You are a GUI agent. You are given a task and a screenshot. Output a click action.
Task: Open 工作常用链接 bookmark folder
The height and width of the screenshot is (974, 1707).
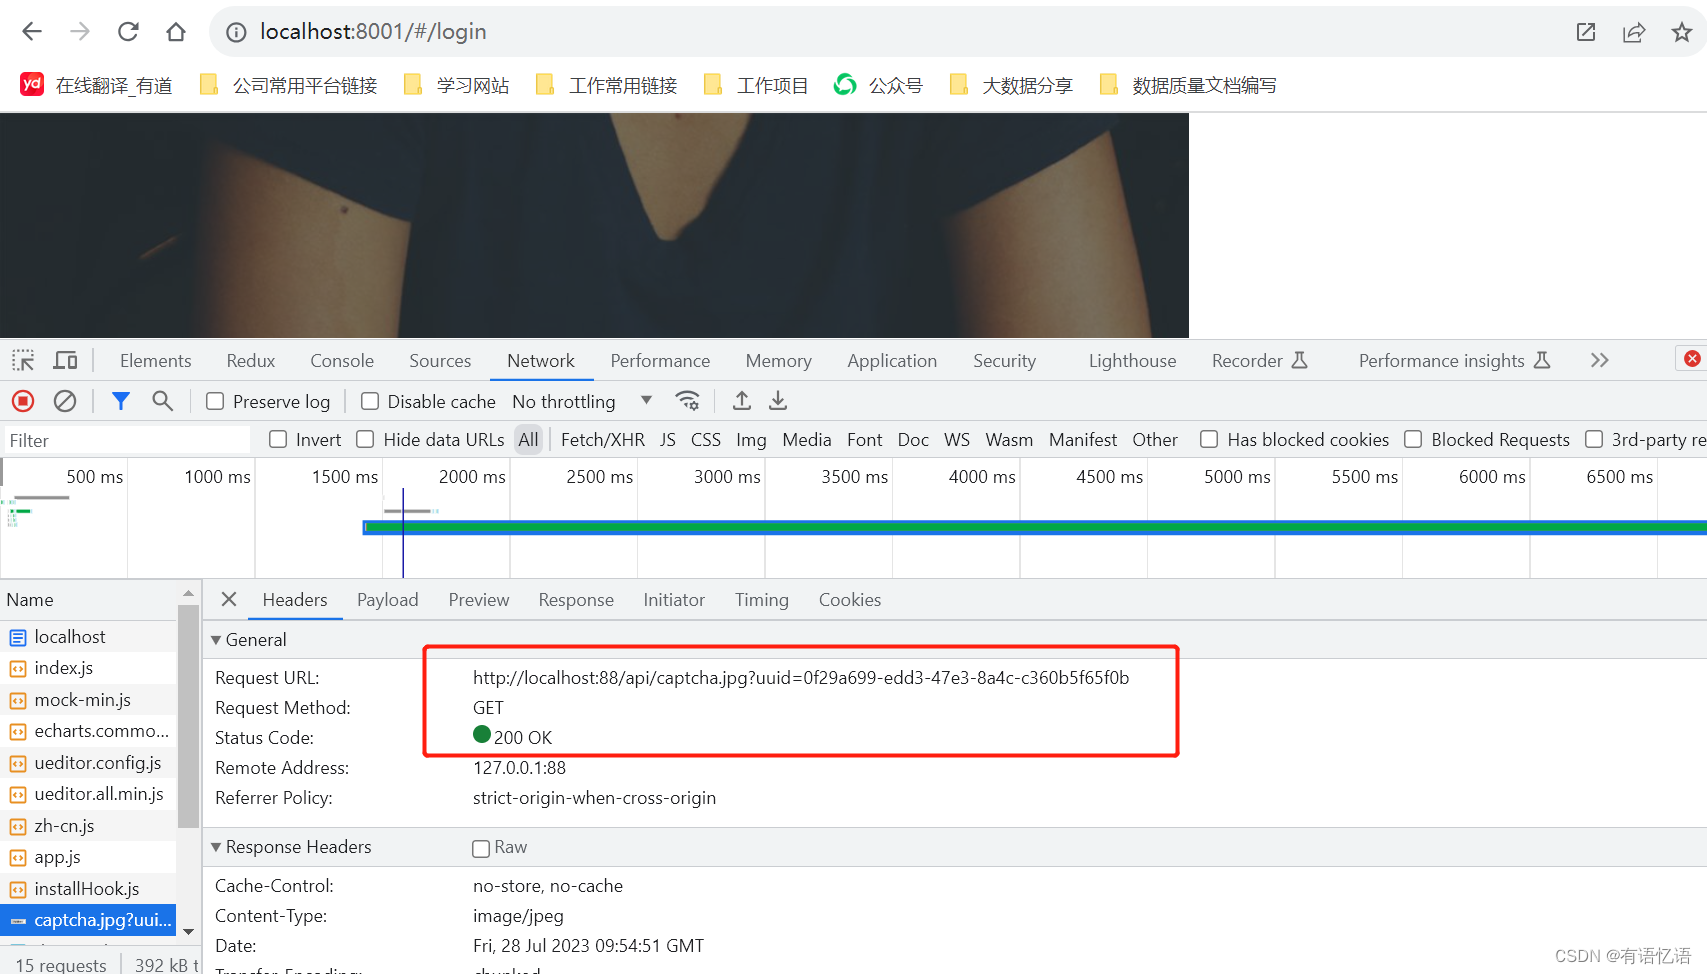pyautogui.click(x=607, y=85)
